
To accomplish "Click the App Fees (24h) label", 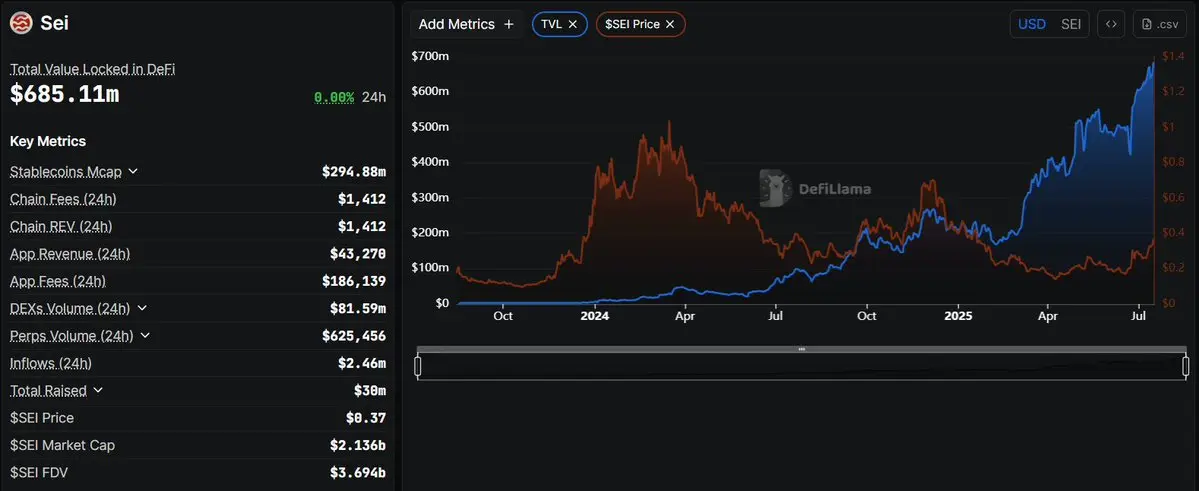I will (x=57, y=281).
